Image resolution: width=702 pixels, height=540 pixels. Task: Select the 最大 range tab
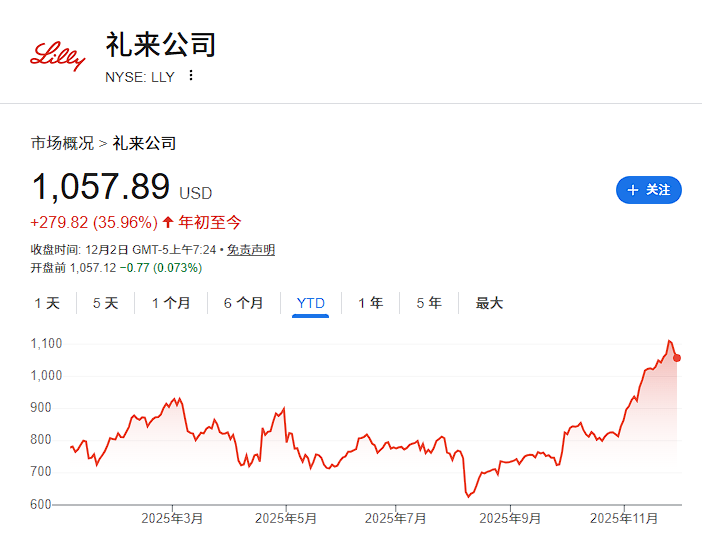489,303
